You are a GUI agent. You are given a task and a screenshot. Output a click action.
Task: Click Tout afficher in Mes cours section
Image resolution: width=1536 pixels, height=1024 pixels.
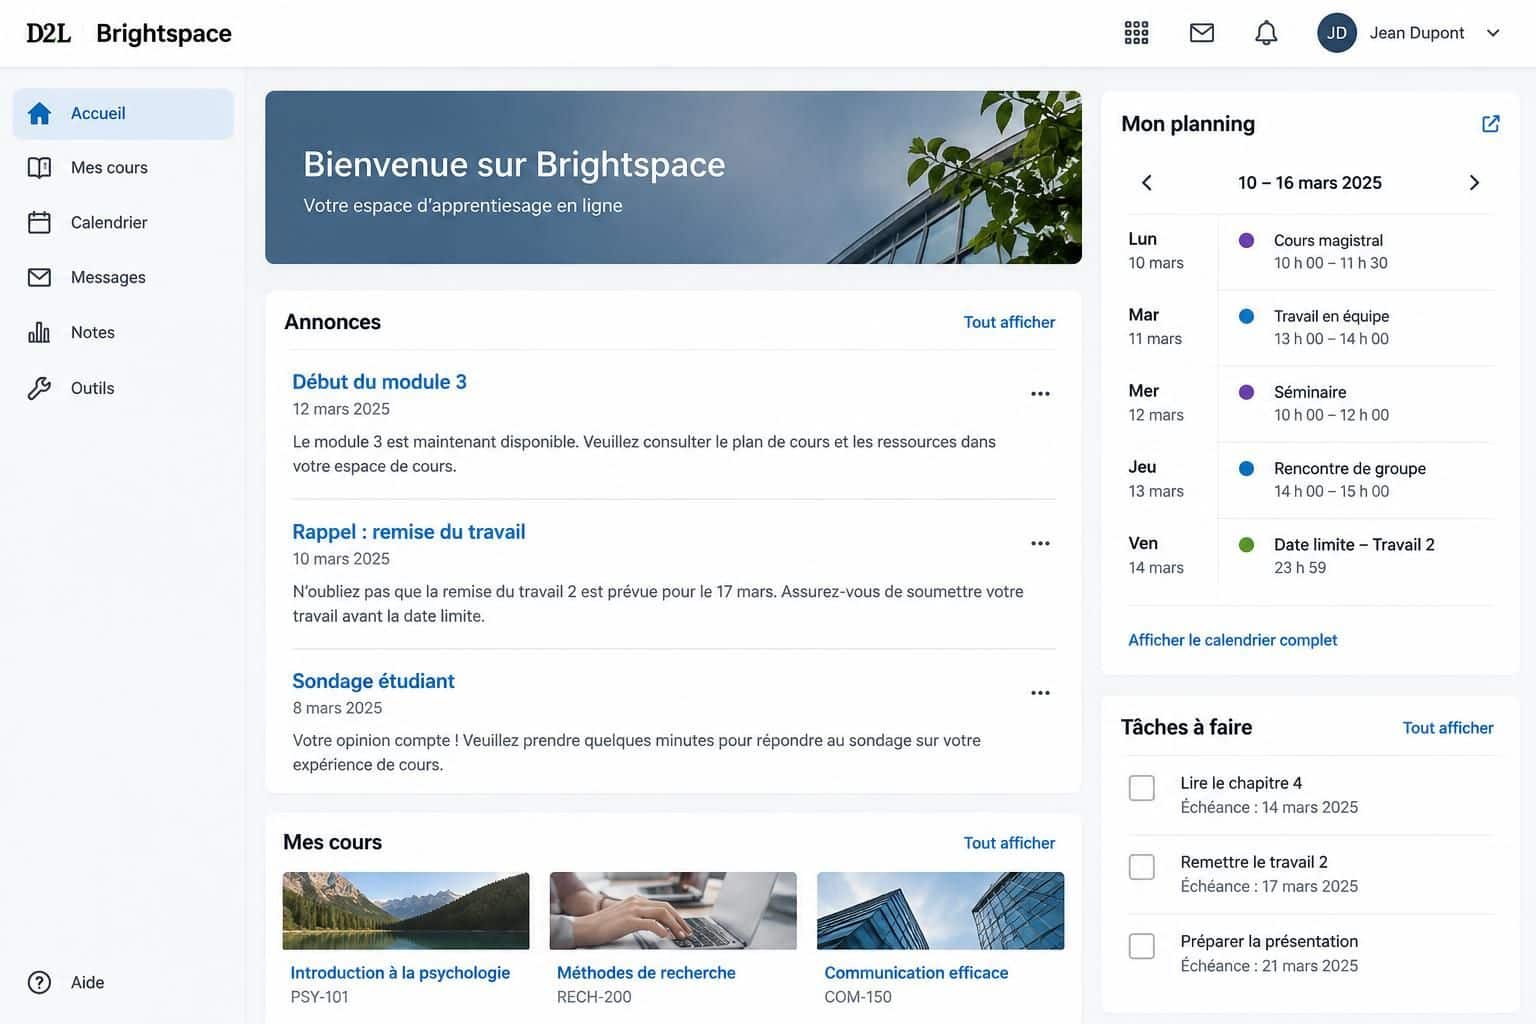click(1009, 843)
